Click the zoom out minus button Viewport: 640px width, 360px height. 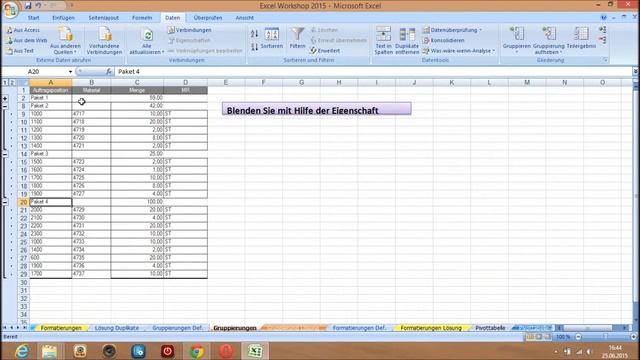pyautogui.click(x=578, y=337)
